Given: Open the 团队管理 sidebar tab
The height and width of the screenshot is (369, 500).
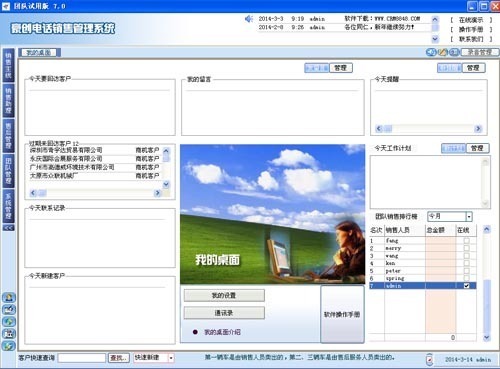Looking at the screenshot, I should tap(8, 171).
